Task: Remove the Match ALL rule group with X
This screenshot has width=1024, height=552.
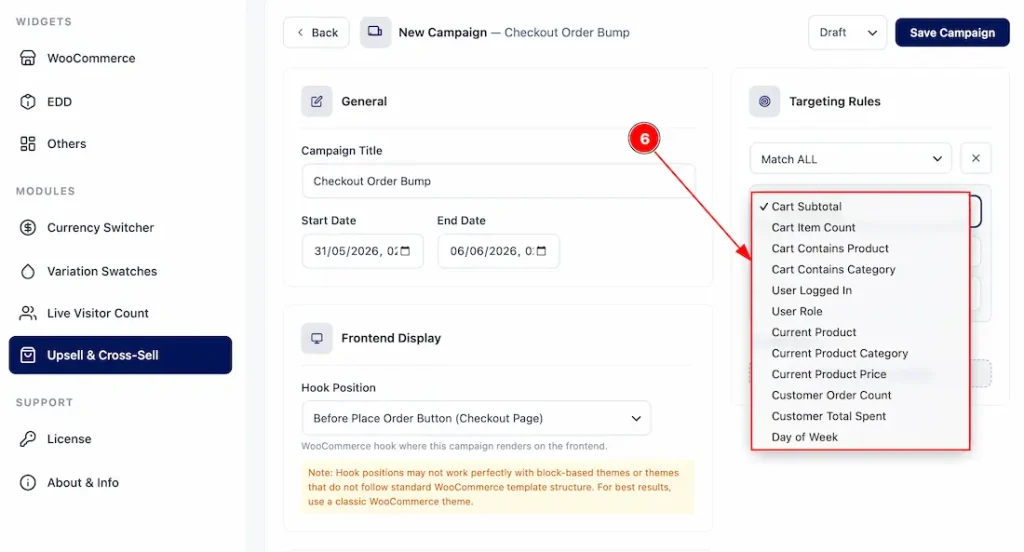Action: tap(976, 158)
